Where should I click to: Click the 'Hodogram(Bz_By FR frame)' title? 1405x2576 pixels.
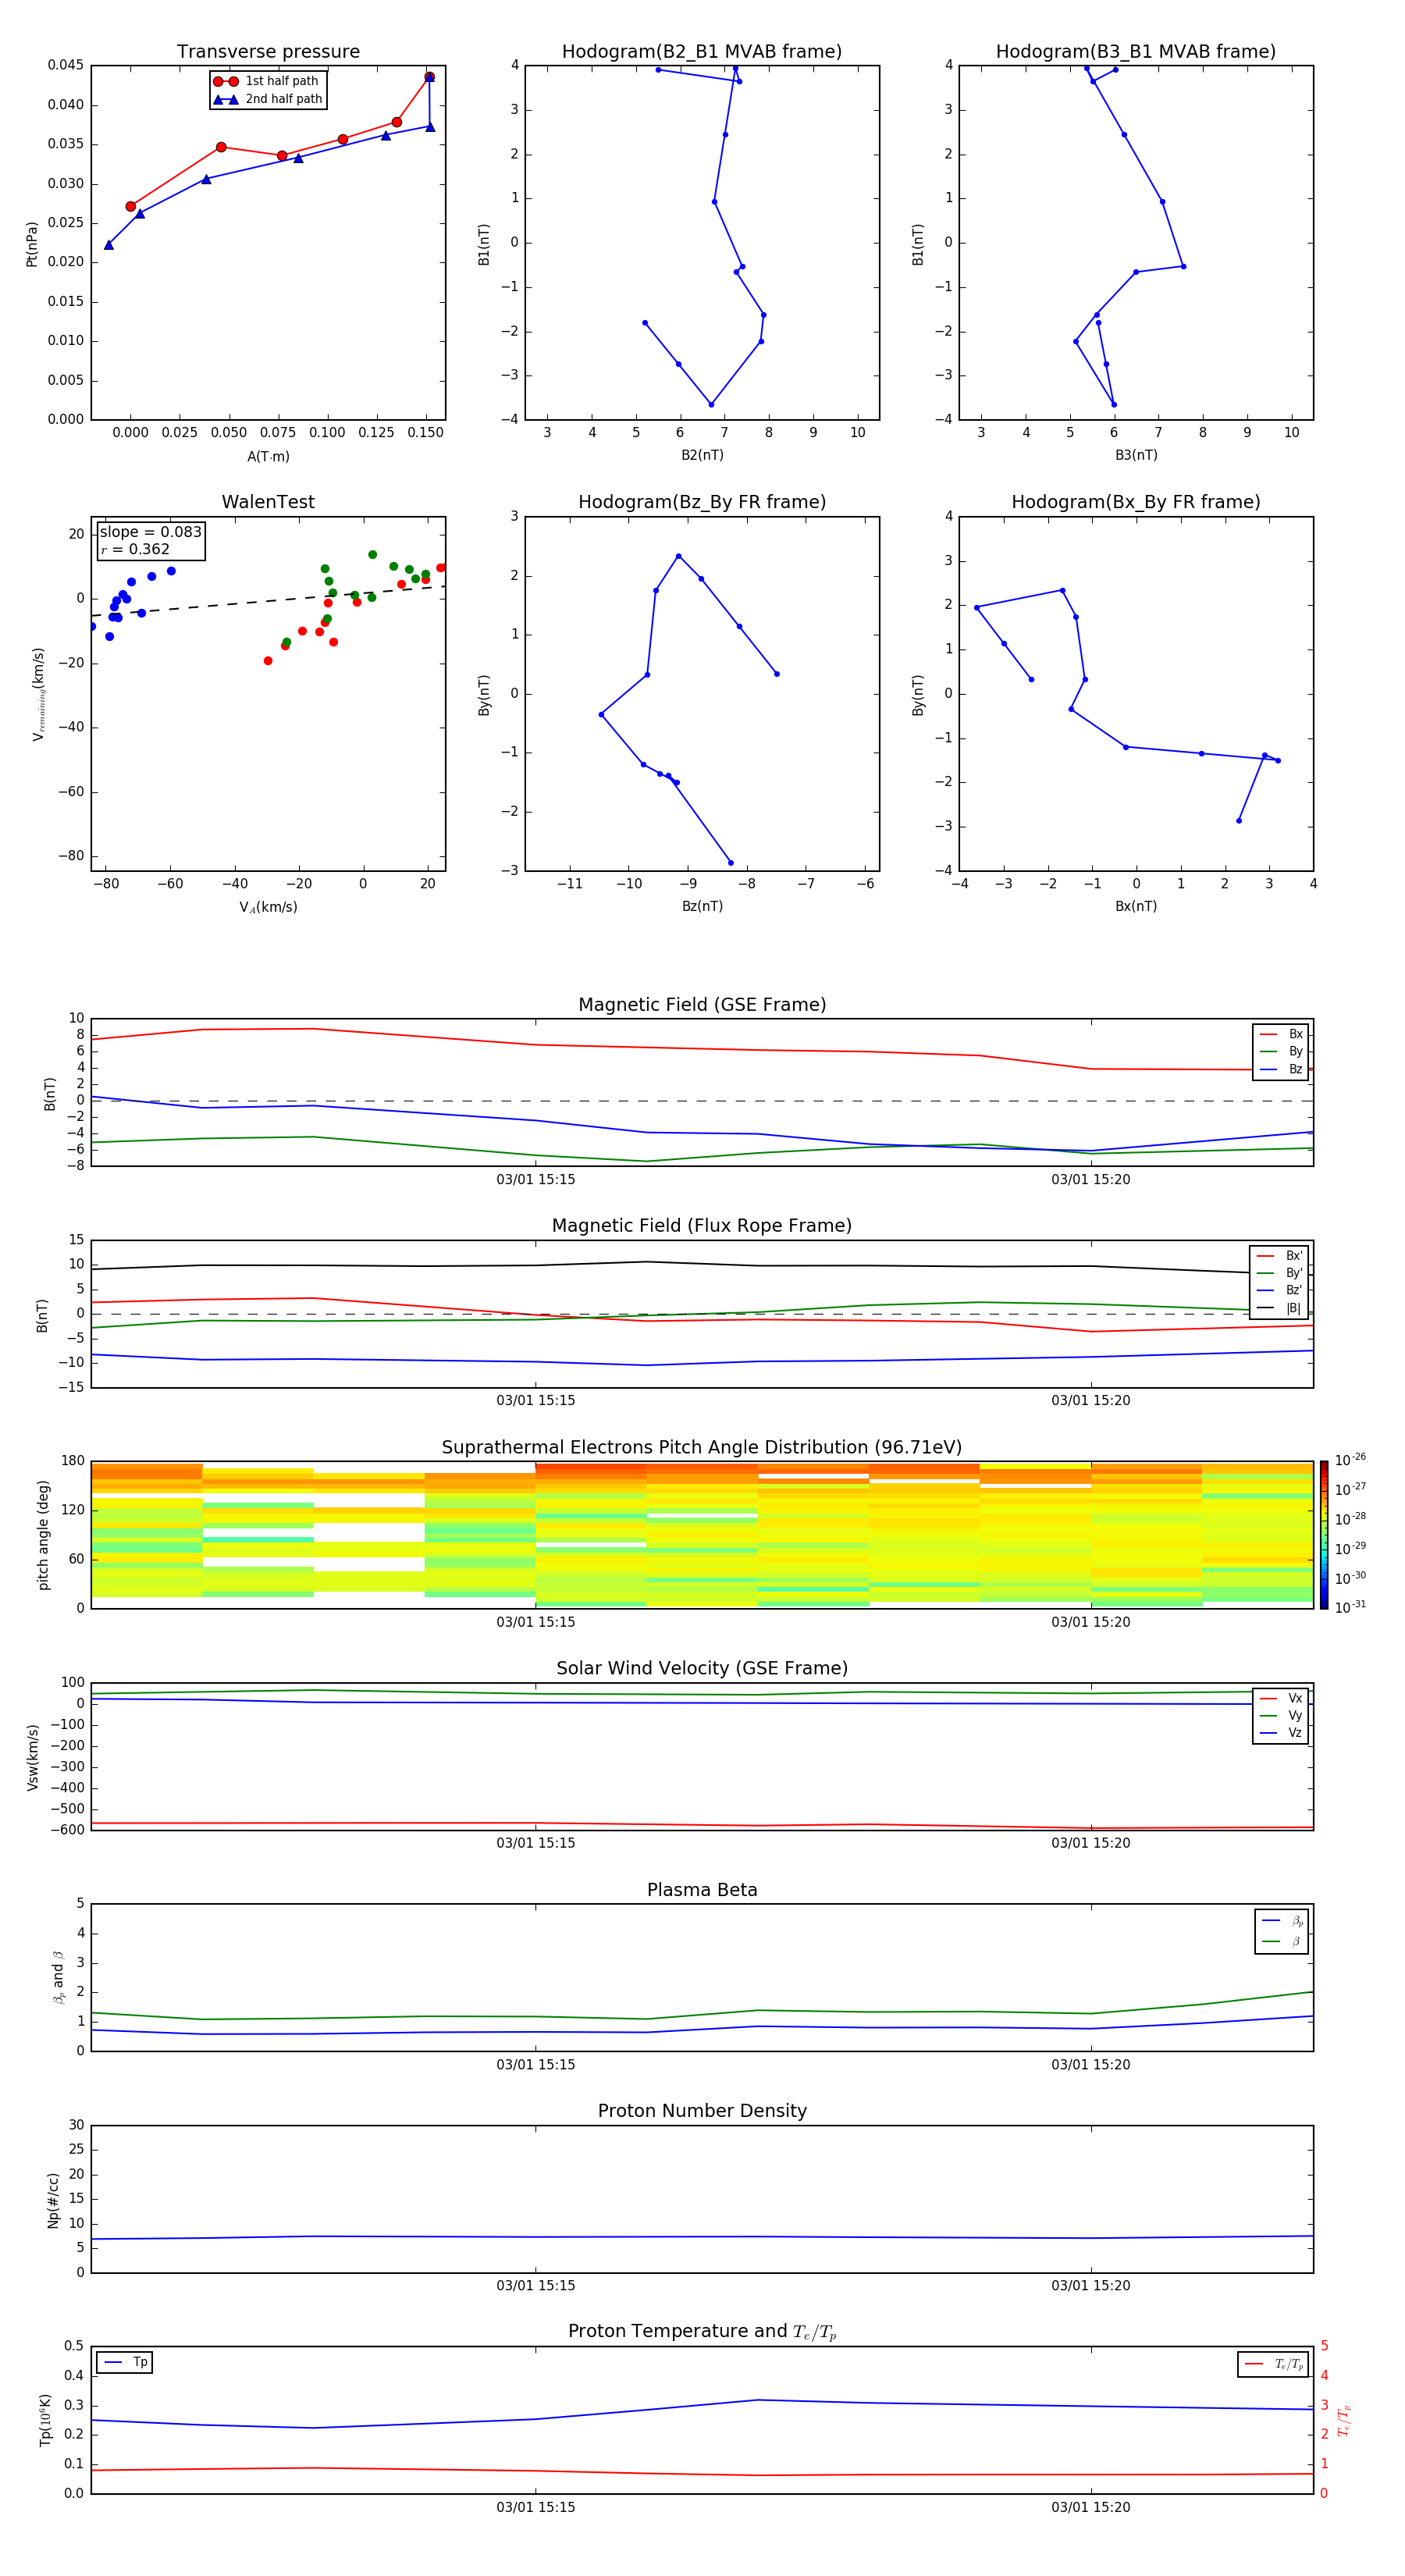pyautogui.click(x=702, y=502)
